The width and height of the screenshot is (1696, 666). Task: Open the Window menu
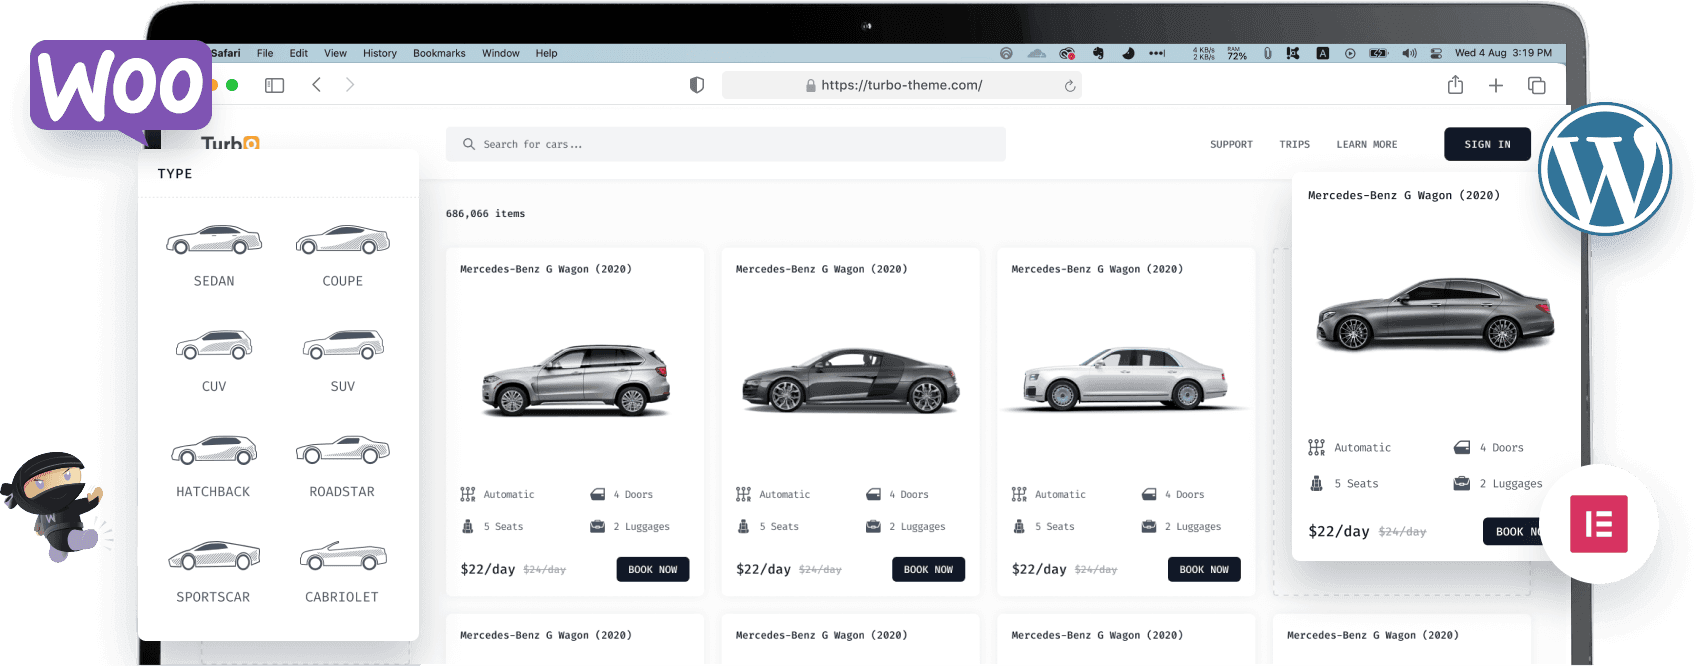tap(501, 53)
